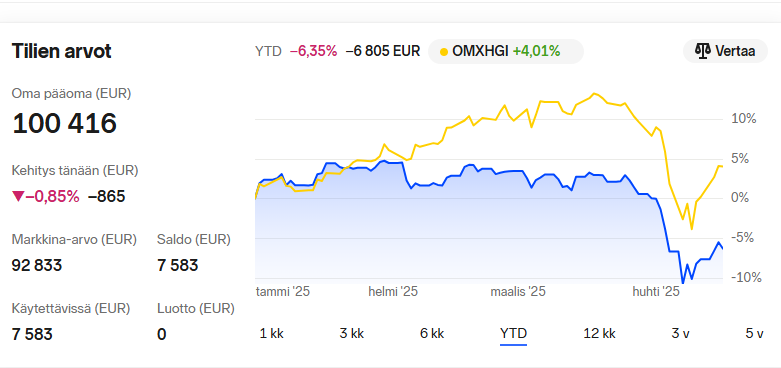
Task: Click the Tilien arvot heading
Action: 62,51
